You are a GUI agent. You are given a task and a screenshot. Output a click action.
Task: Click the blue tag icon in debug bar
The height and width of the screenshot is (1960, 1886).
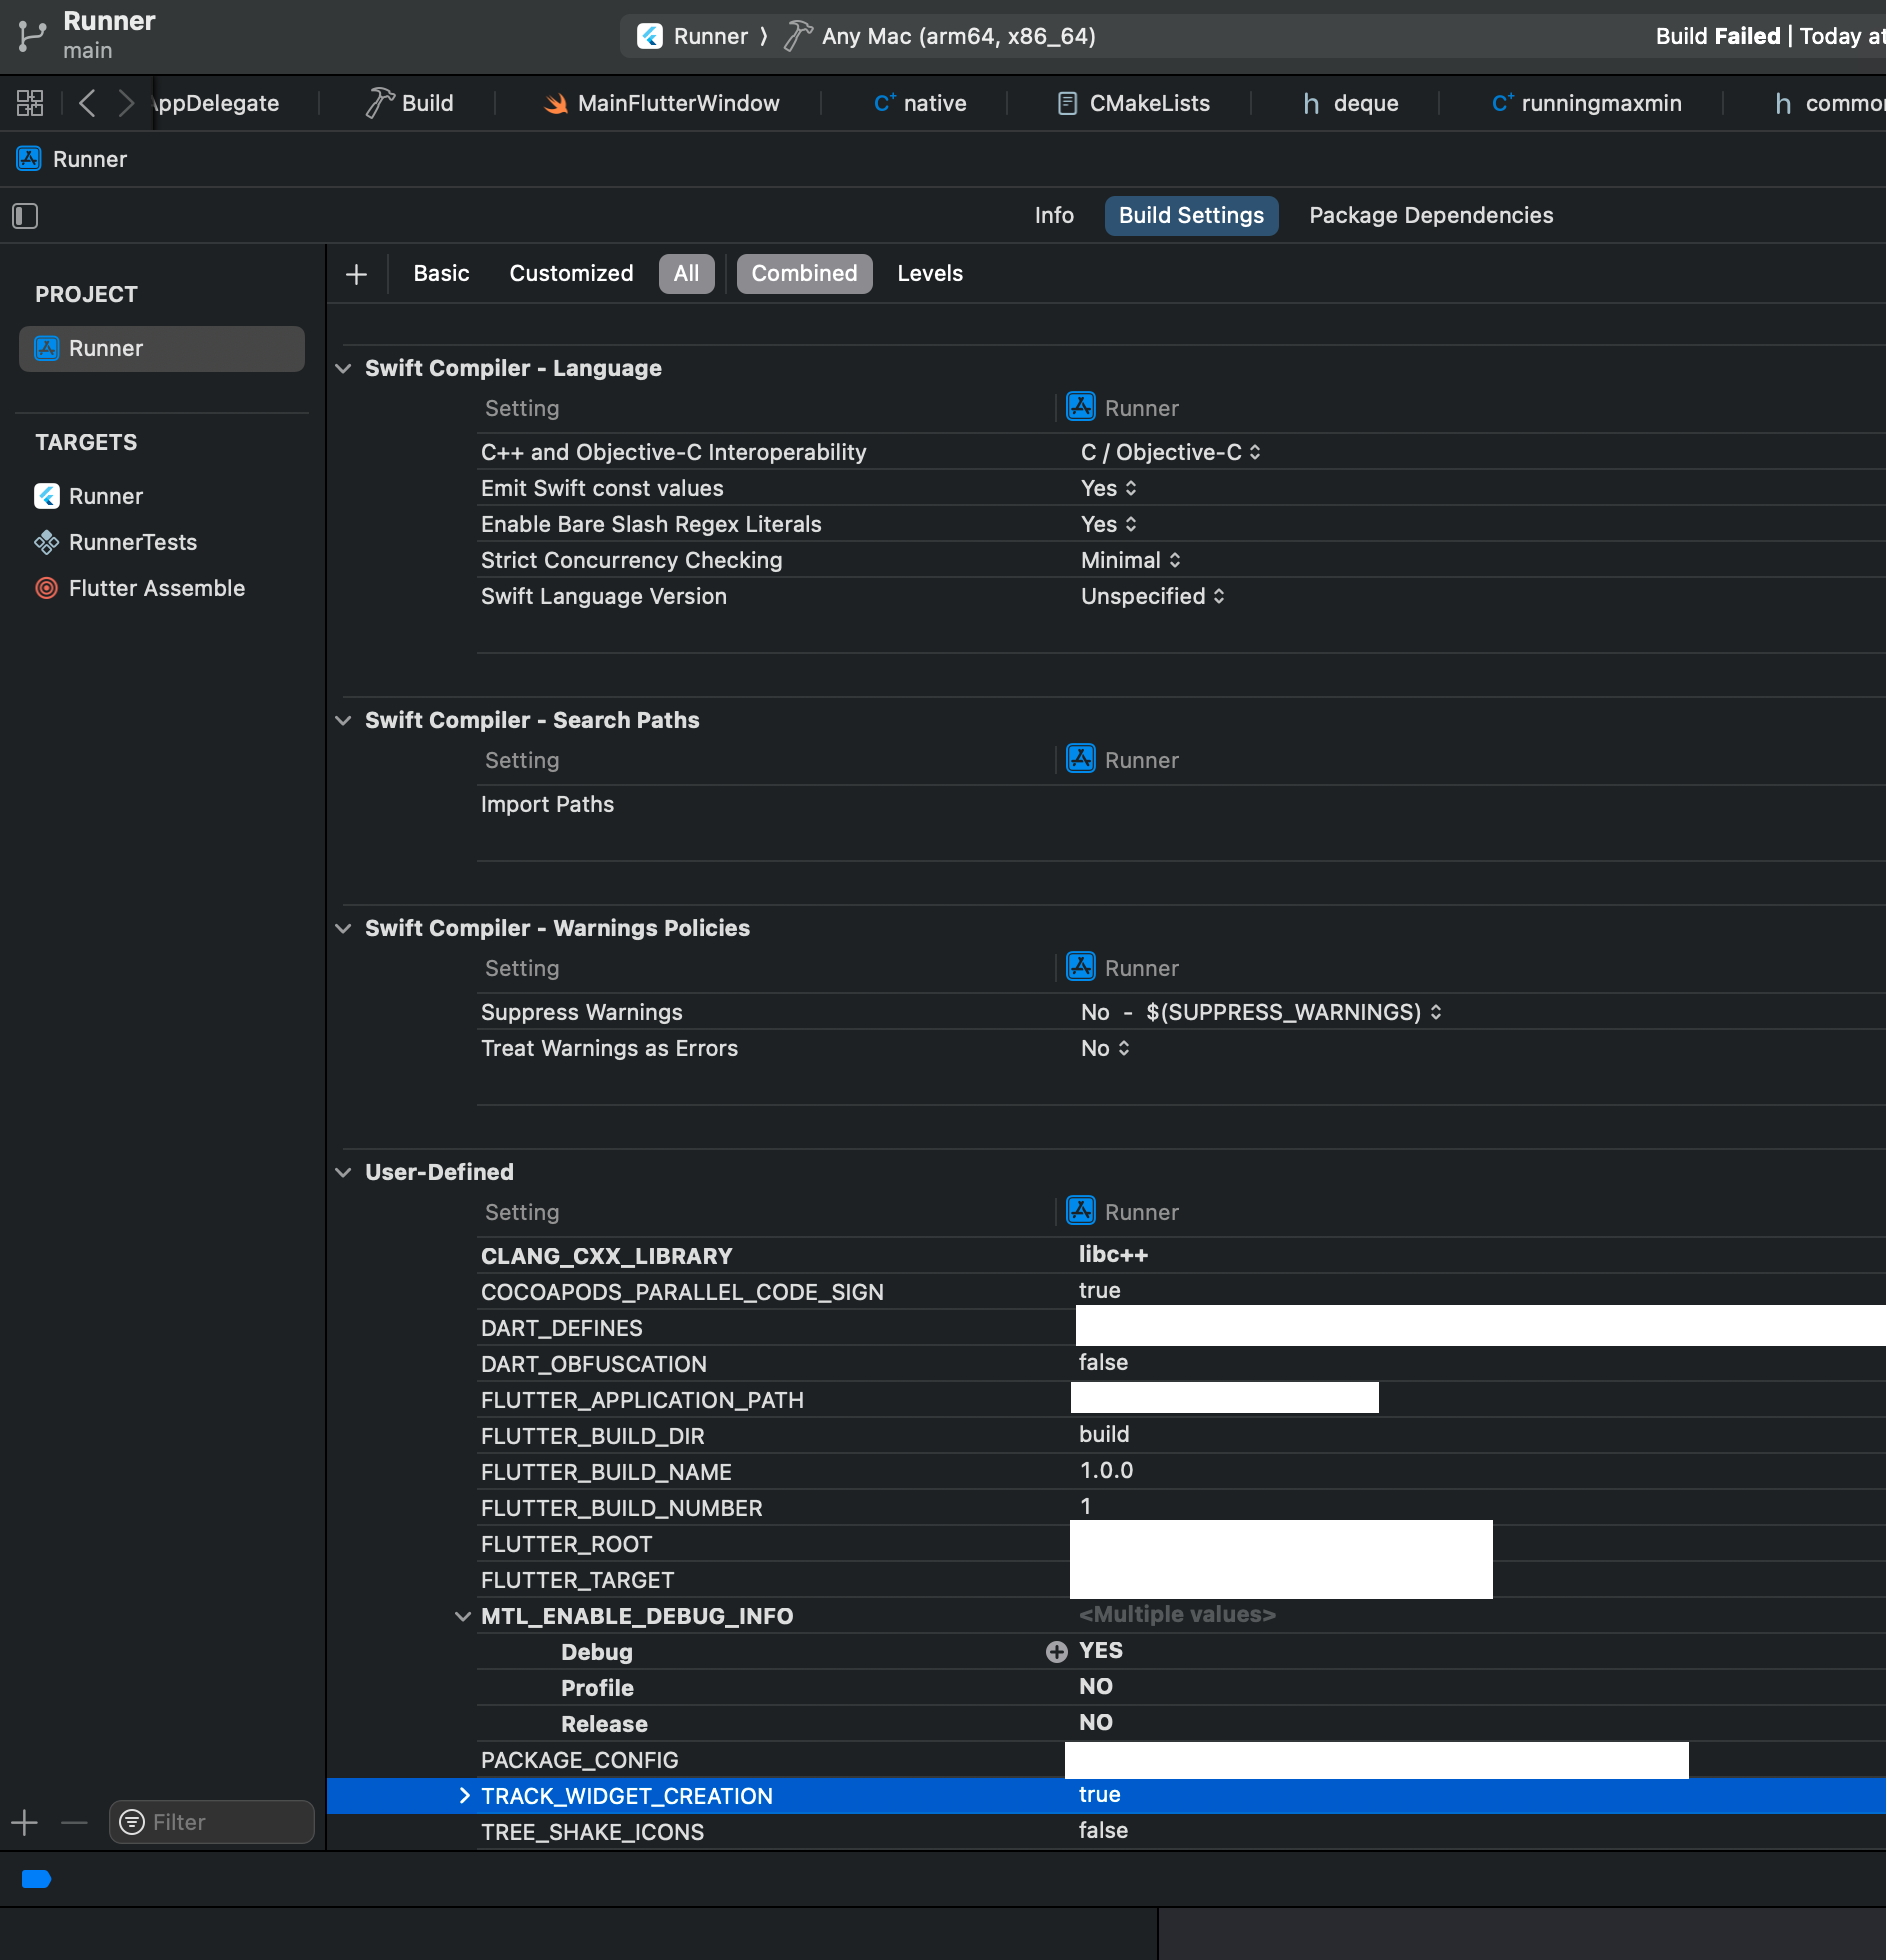point(36,1879)
